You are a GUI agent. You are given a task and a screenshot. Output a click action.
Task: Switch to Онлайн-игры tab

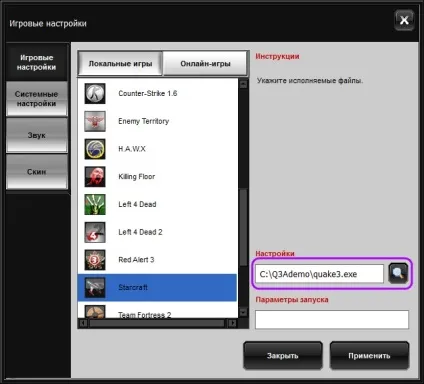205,63
